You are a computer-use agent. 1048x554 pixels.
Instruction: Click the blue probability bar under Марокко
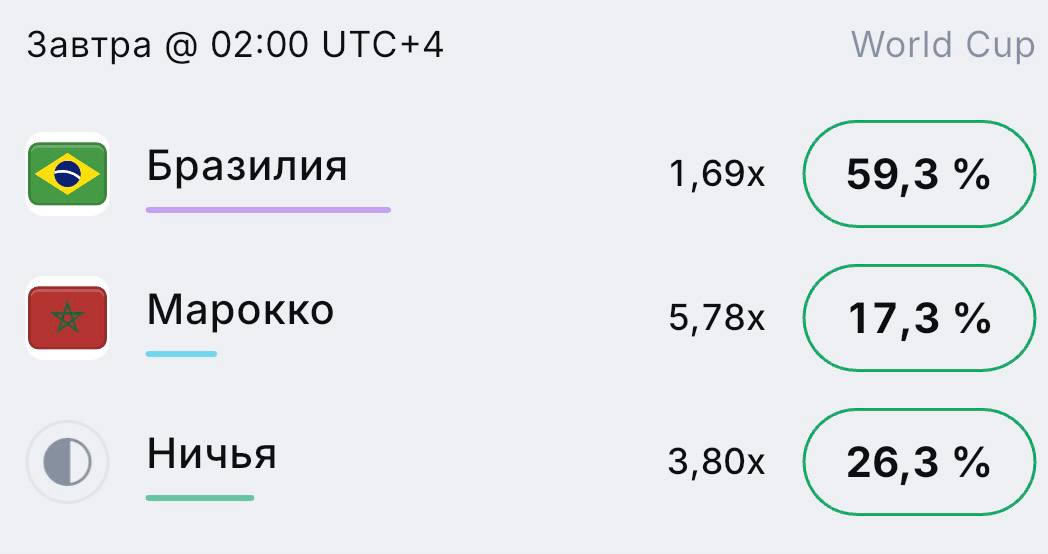pyautogui.click(x=181, y=354)
